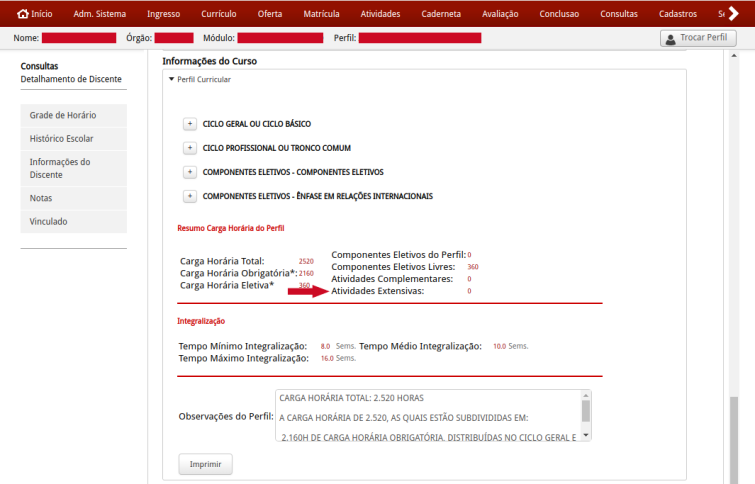The width and height of the screenshot is (755, 484).
Task: Click the observations box scroll-up arrow
Action: click(586, 396)
